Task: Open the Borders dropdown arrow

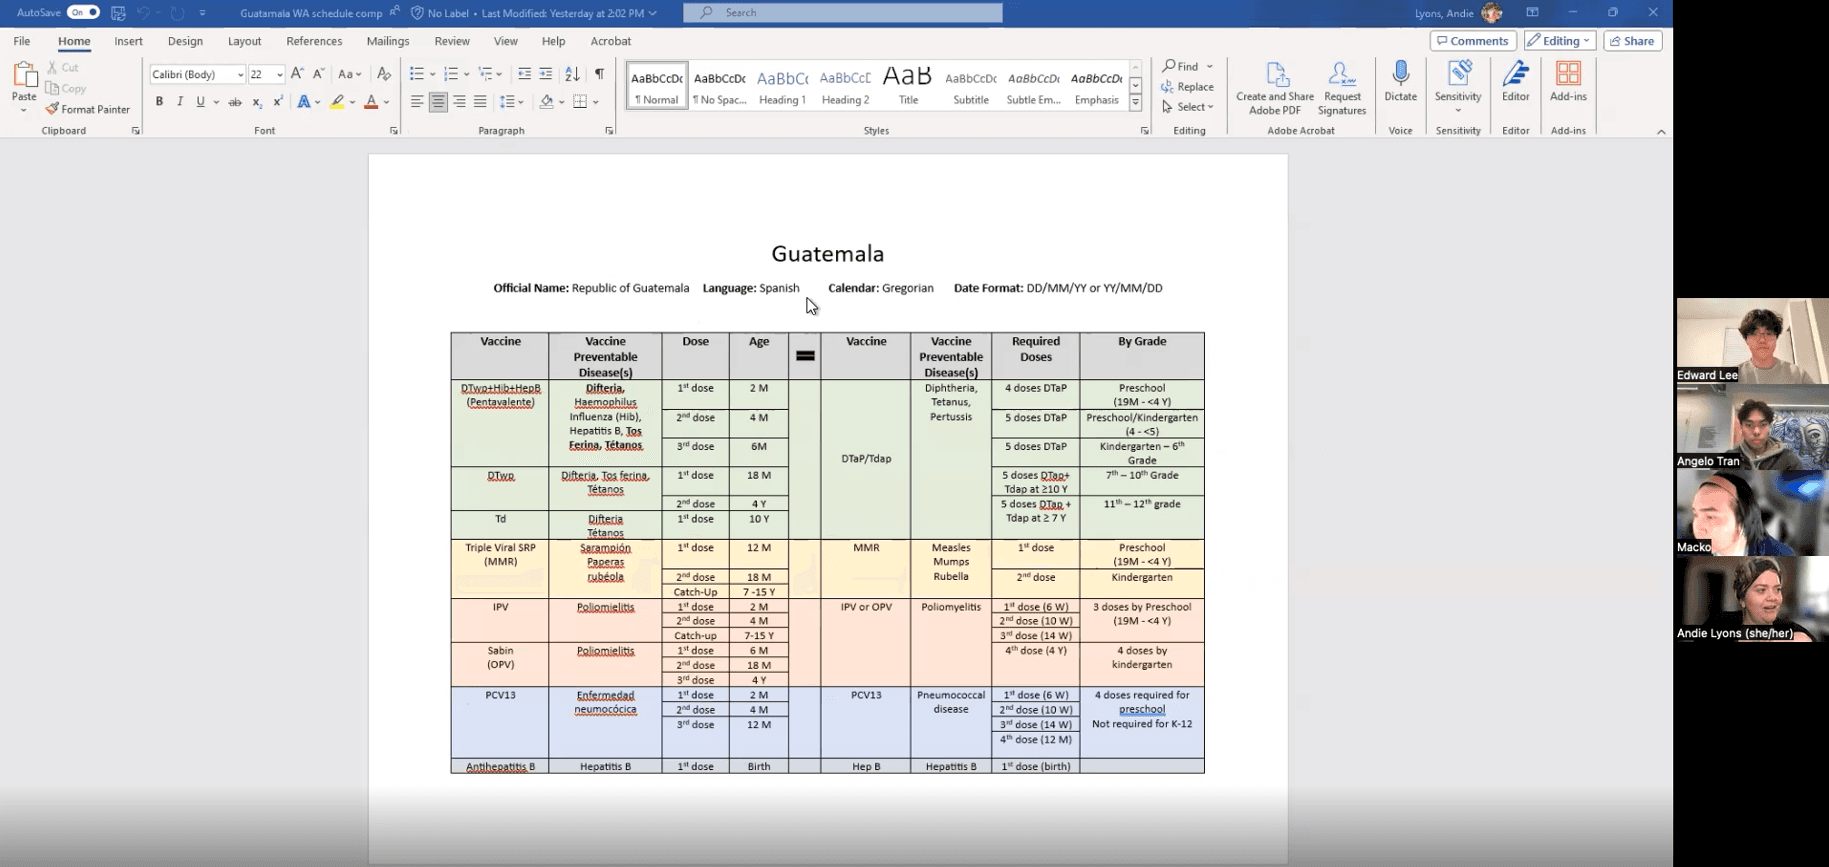Action: 595,102
